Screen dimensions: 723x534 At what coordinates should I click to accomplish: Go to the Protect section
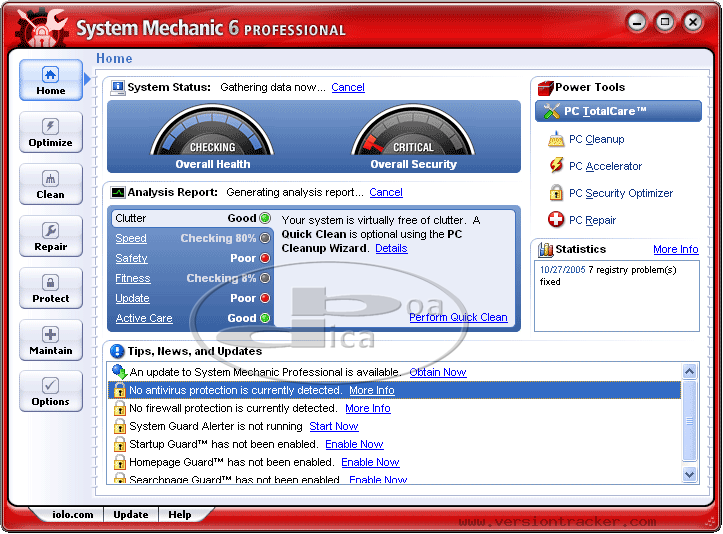51,288
